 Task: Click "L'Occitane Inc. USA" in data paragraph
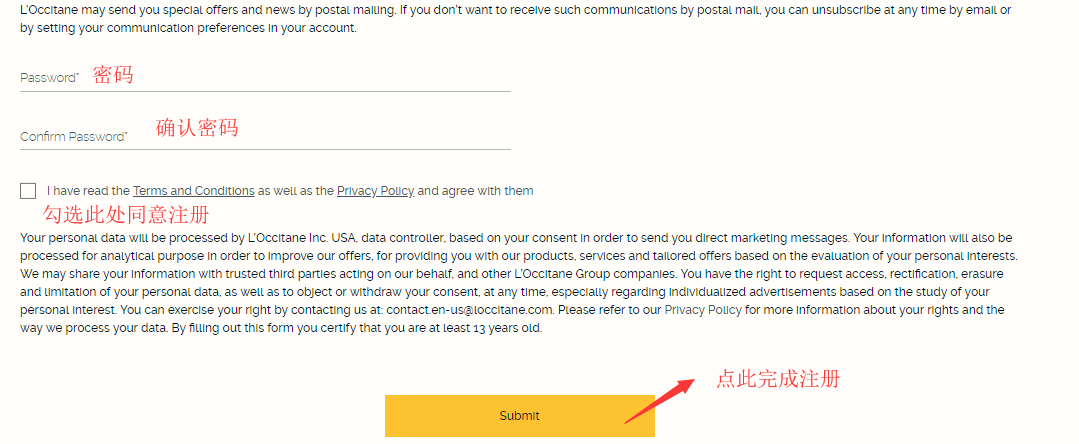301,238
